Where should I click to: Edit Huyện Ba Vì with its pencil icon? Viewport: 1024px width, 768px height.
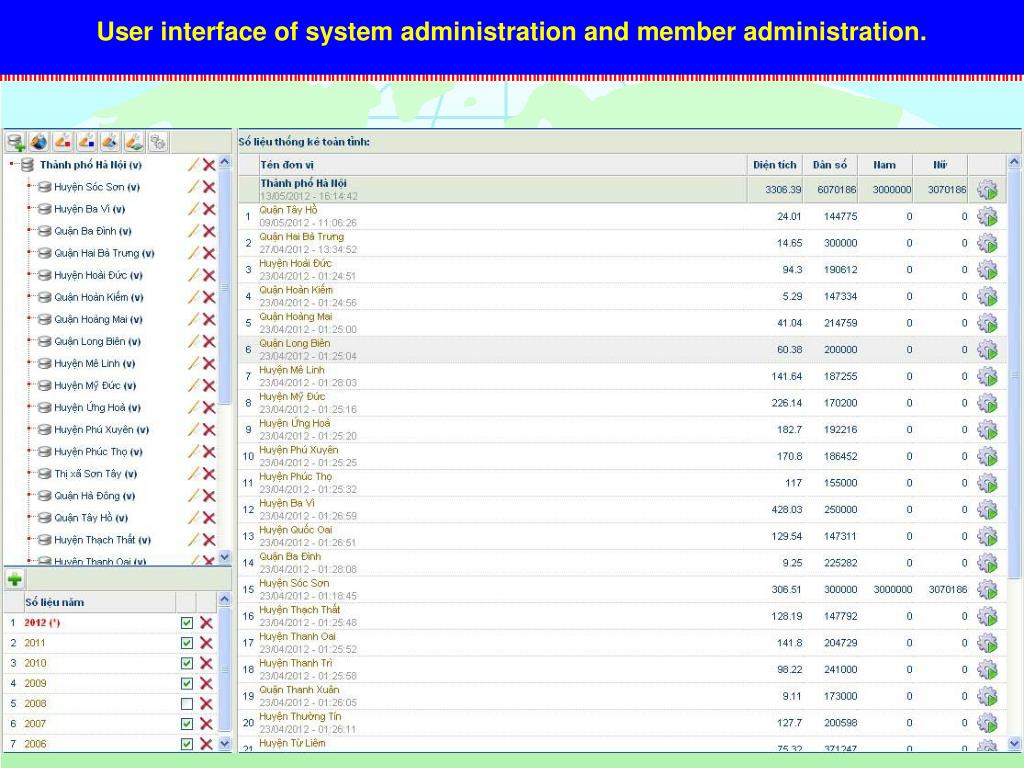pyautogui.click(x=193, y=209)
